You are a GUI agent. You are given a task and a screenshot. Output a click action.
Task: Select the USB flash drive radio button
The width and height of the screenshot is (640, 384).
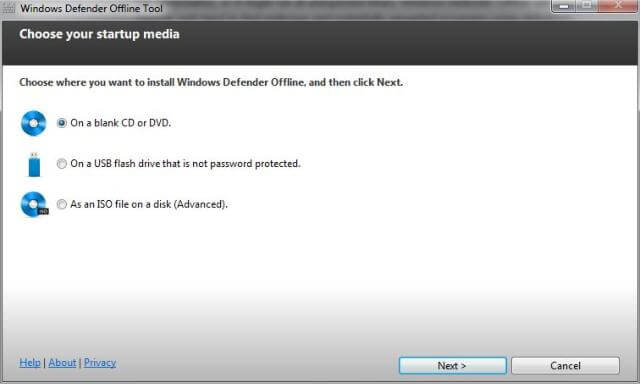(62, 164)
